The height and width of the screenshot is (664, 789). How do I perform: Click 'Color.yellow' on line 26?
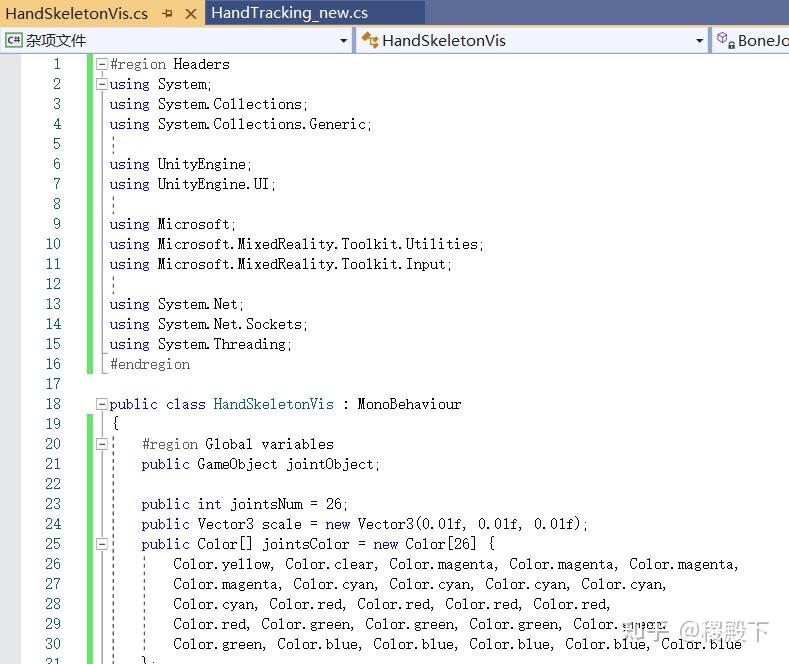click(221, 564)
